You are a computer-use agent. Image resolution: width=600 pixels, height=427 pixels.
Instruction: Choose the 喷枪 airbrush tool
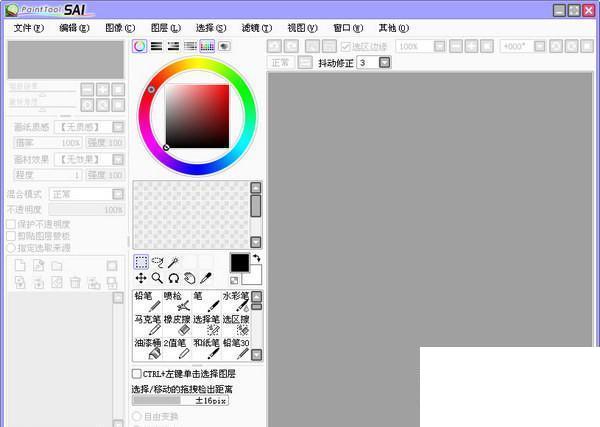pyautogui.click(x=177, y=302)
